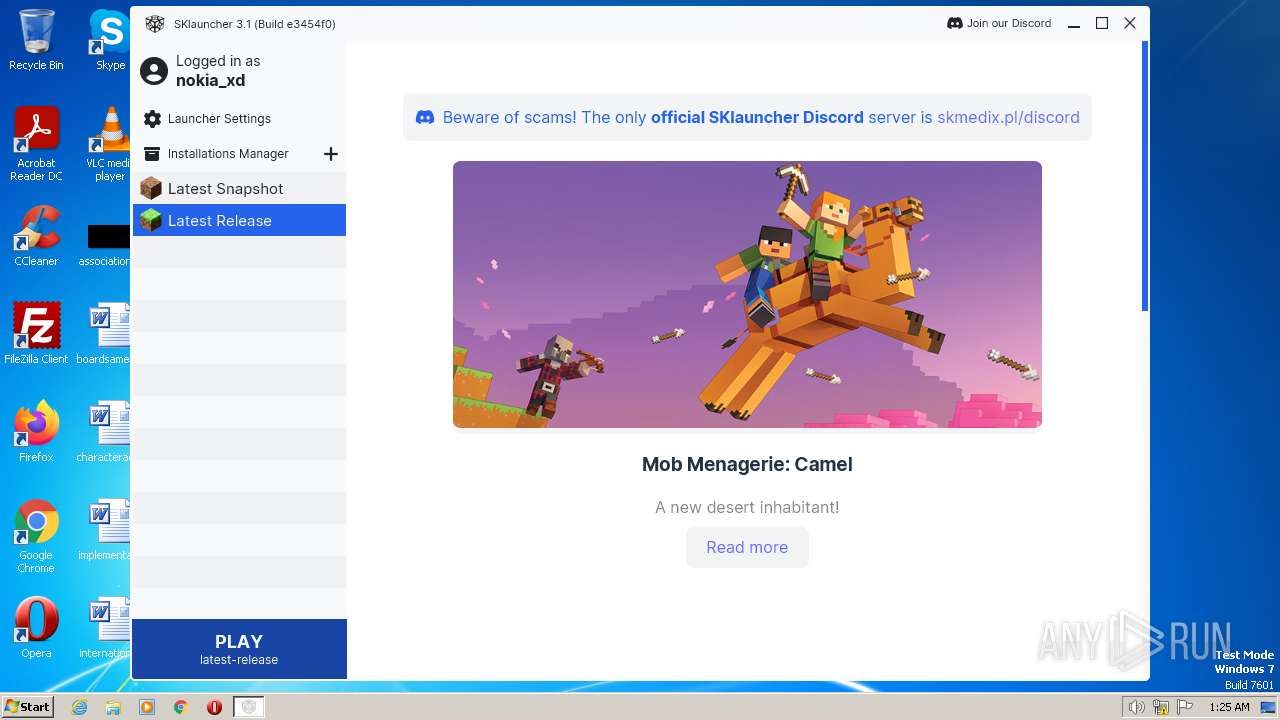Open File Explorer from taskbar
The height and width of the screenshot is (720, 1280).
pos(113,707)
